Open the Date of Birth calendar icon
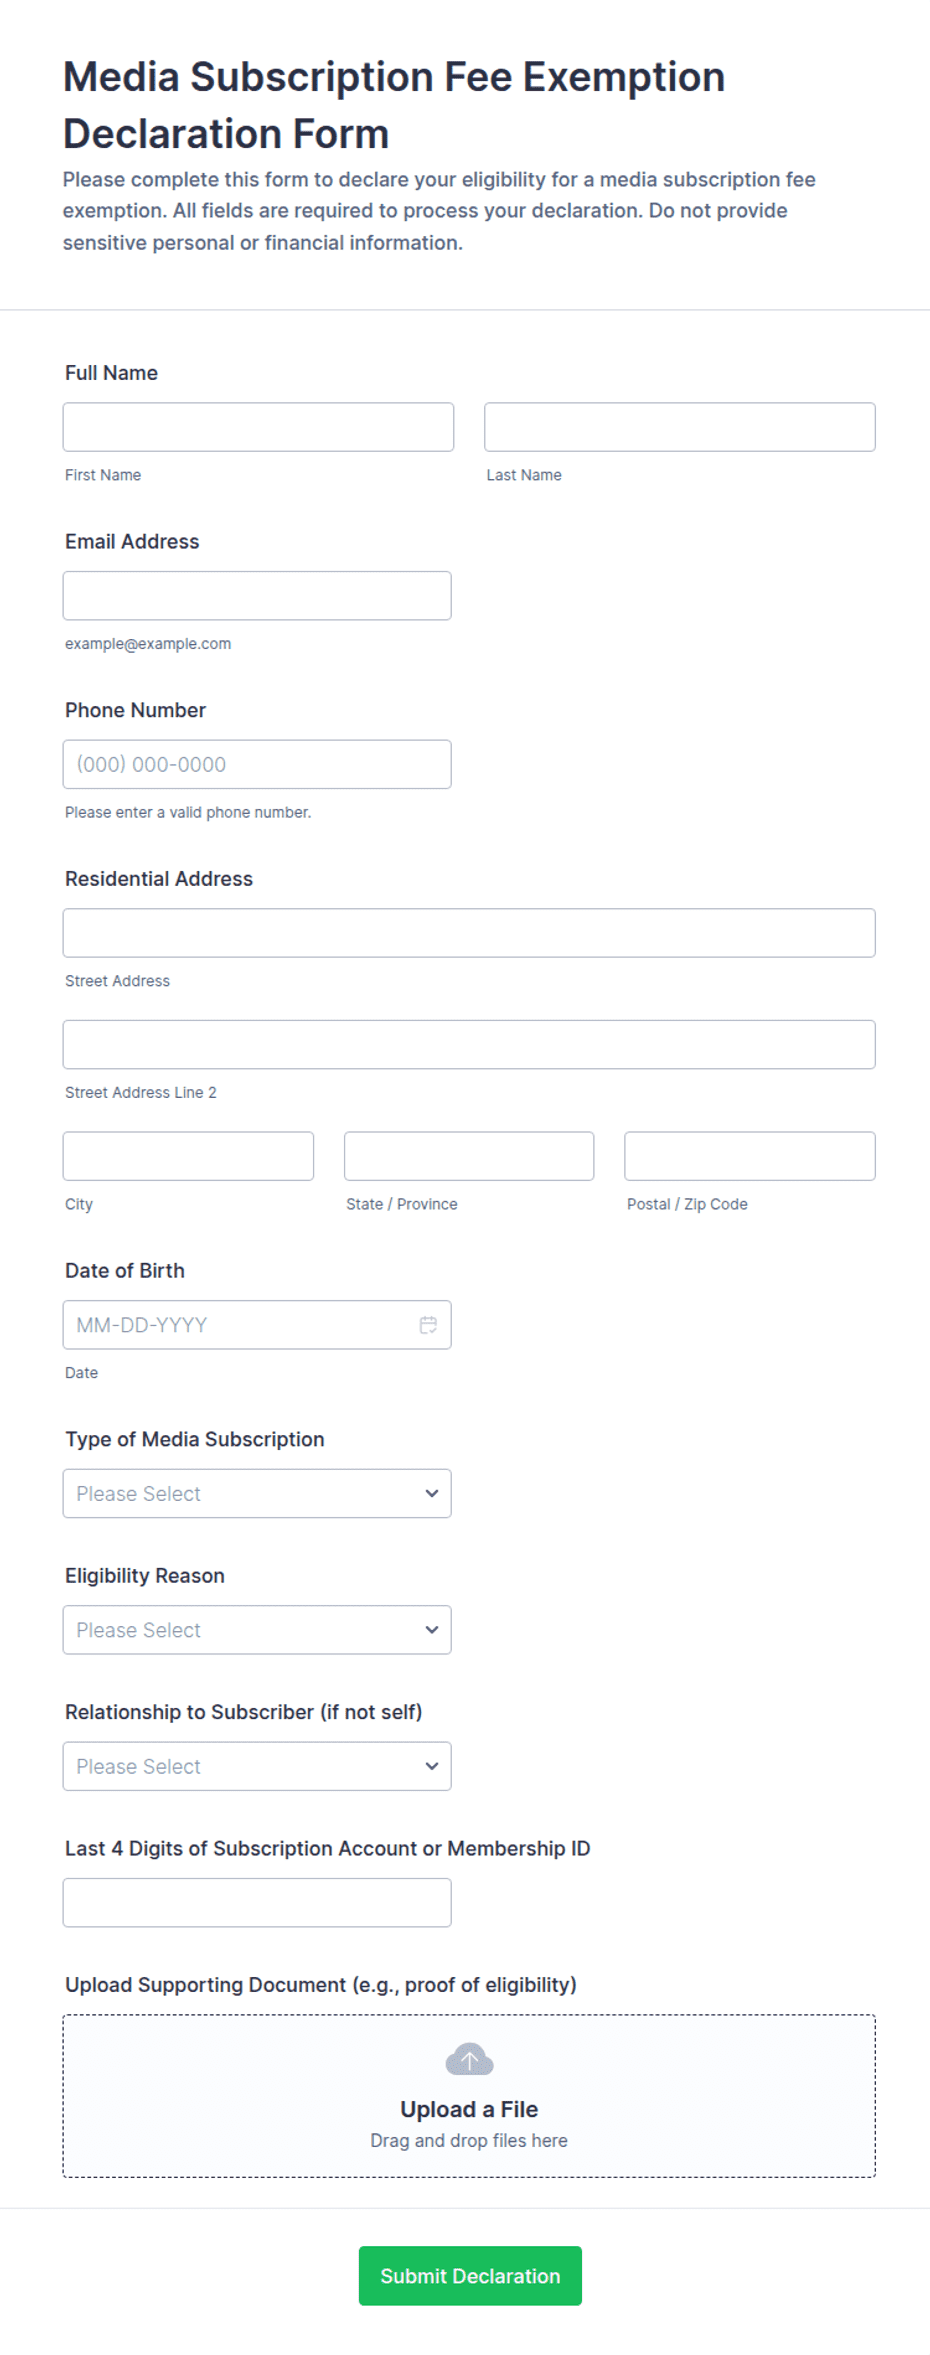Viewport: 930px width, 2355px height. point(428,1325)
